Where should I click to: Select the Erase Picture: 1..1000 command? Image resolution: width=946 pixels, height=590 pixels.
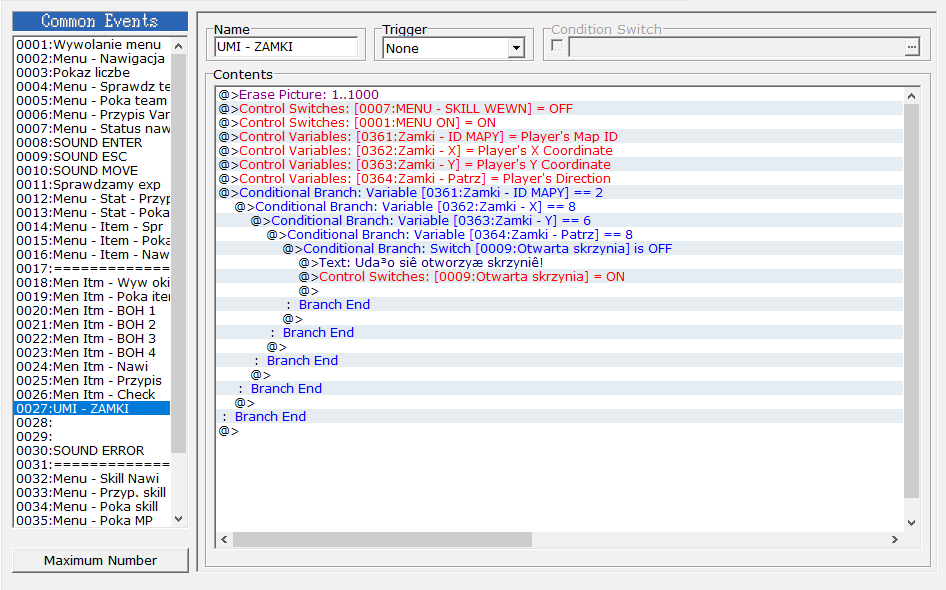click(559, 95)
